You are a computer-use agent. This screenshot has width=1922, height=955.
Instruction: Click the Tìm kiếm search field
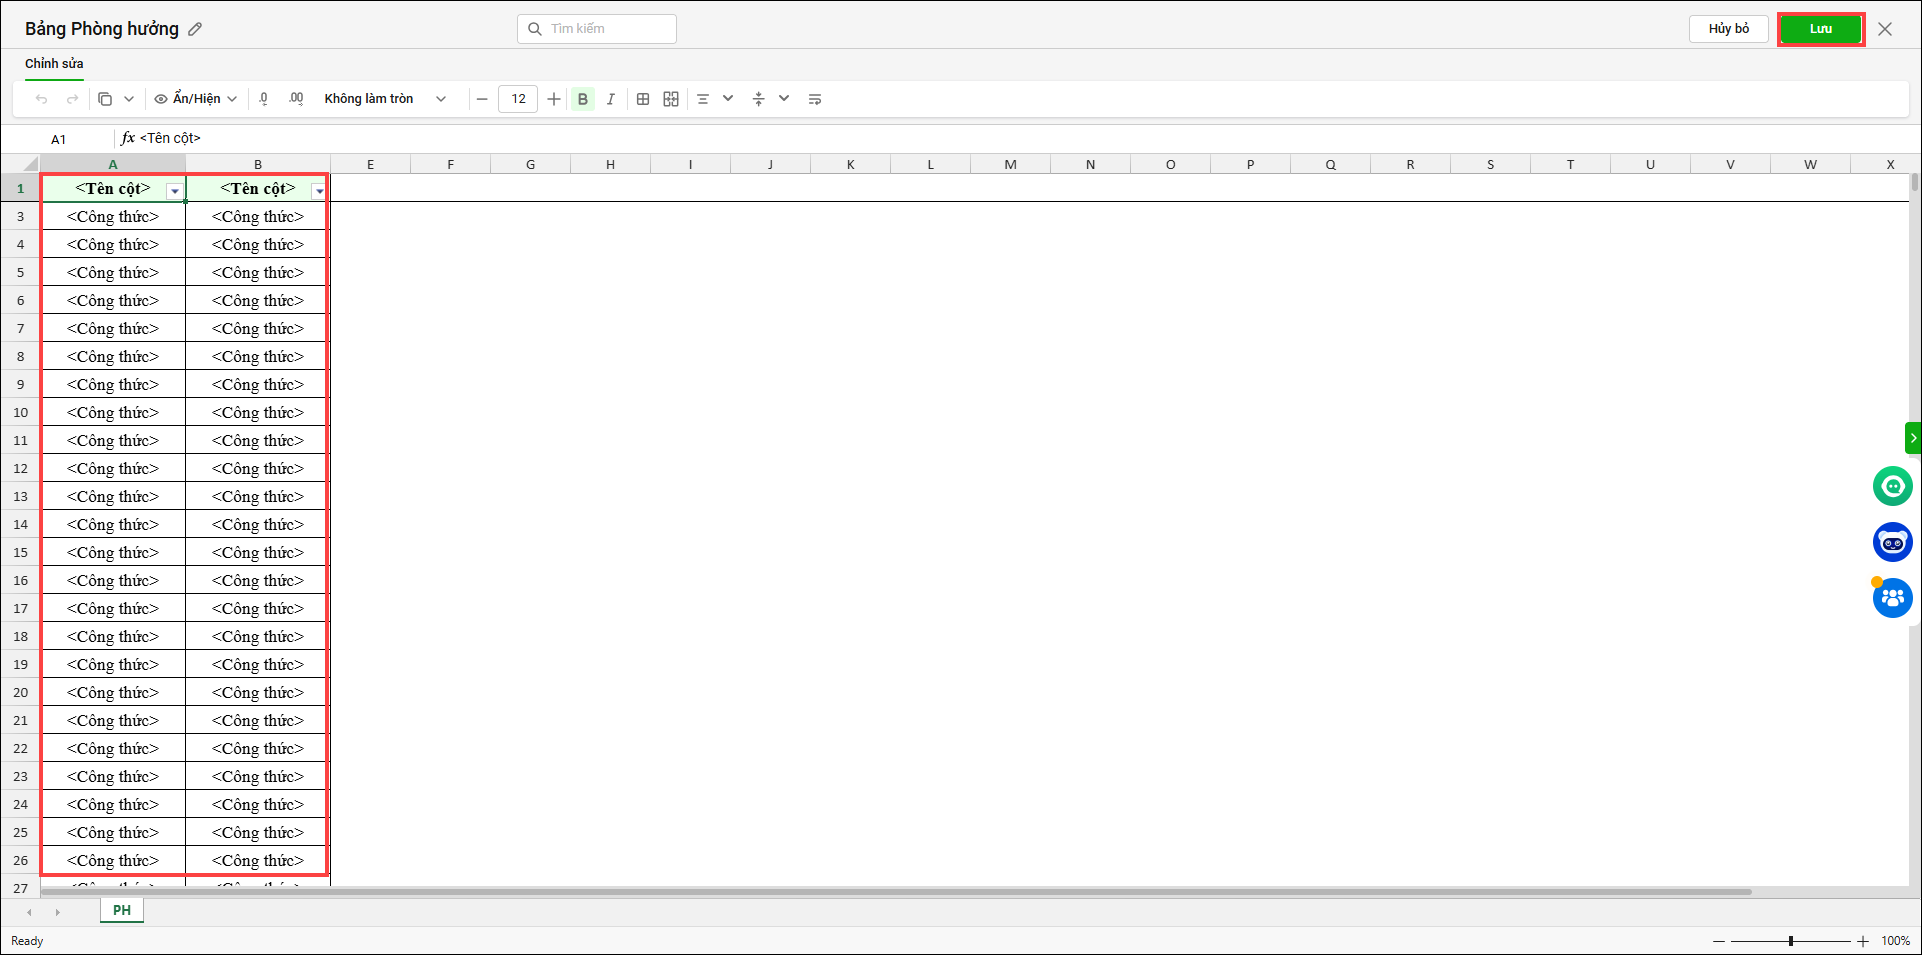605,29
